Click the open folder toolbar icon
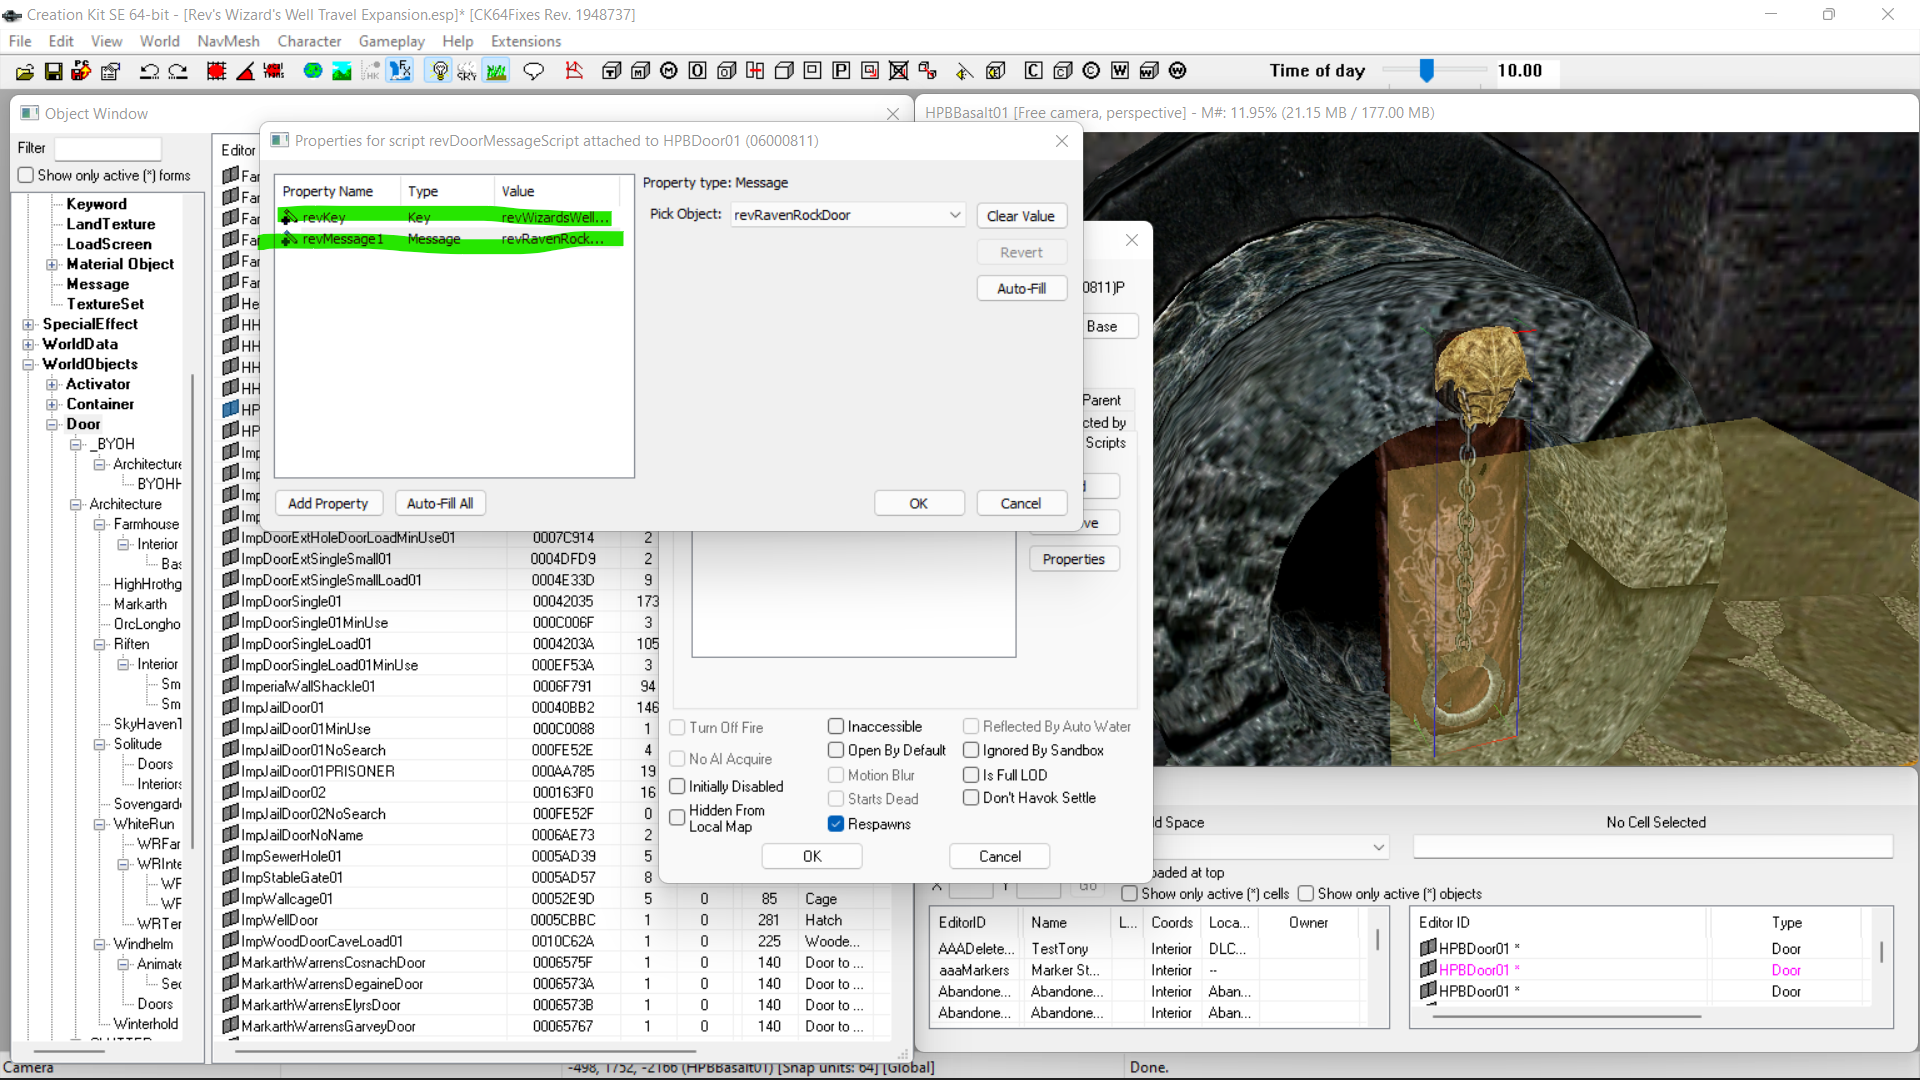Viewport: 1920px width, 1080px height. coord(25,71)
